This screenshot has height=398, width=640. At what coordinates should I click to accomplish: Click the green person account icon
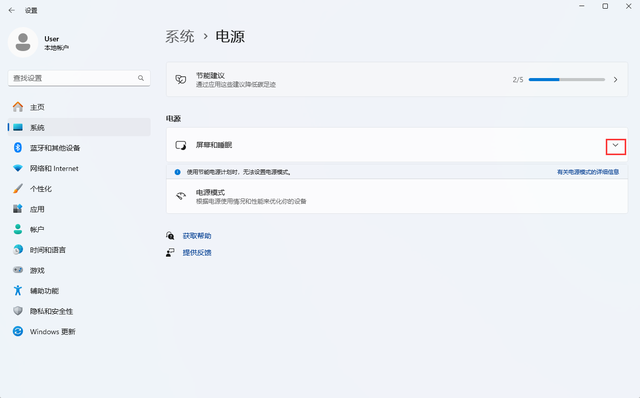(x=18, y=229)
